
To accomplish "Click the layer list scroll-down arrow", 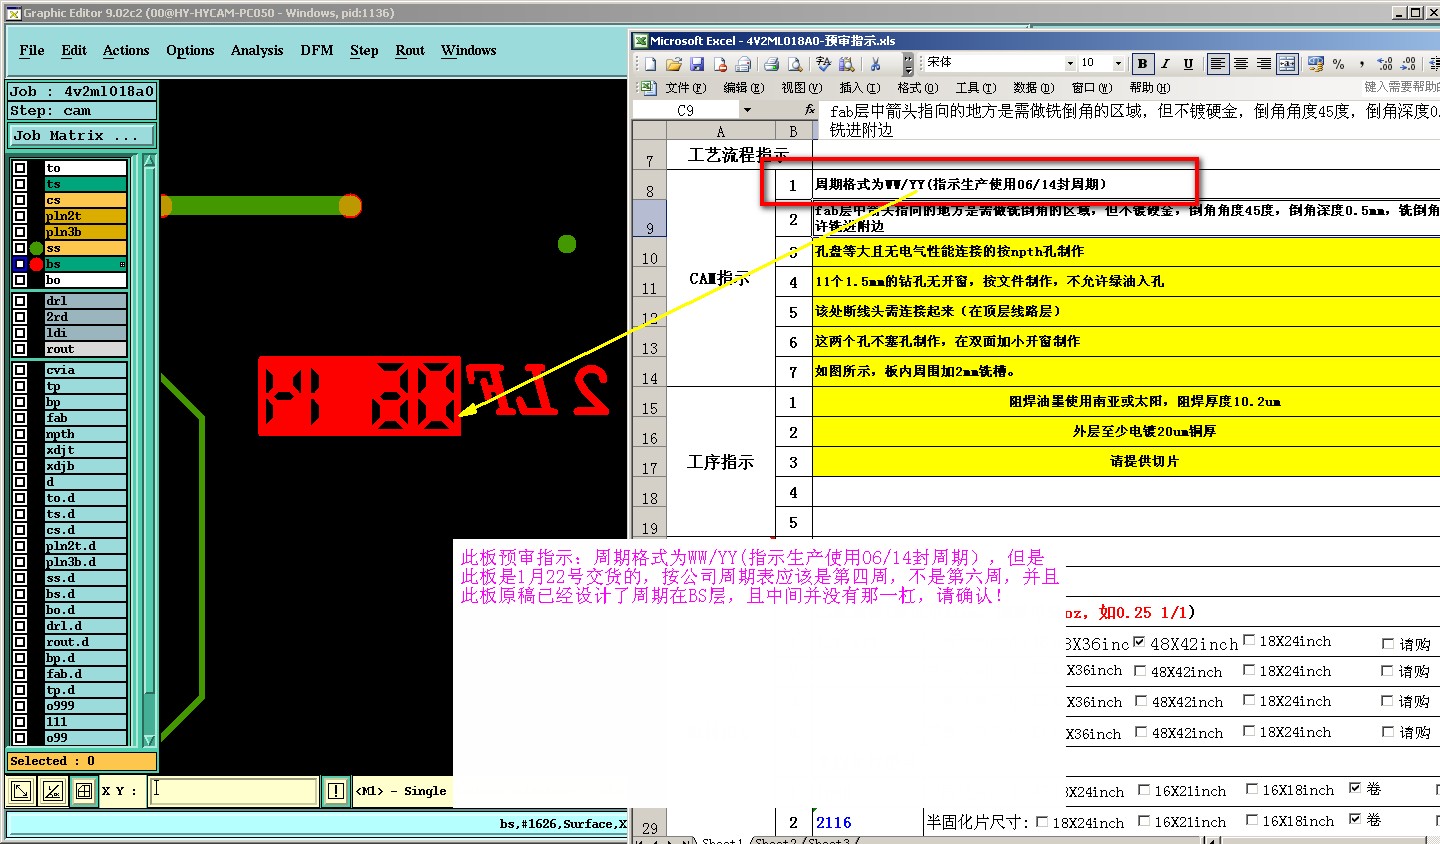I will point(150,740).
